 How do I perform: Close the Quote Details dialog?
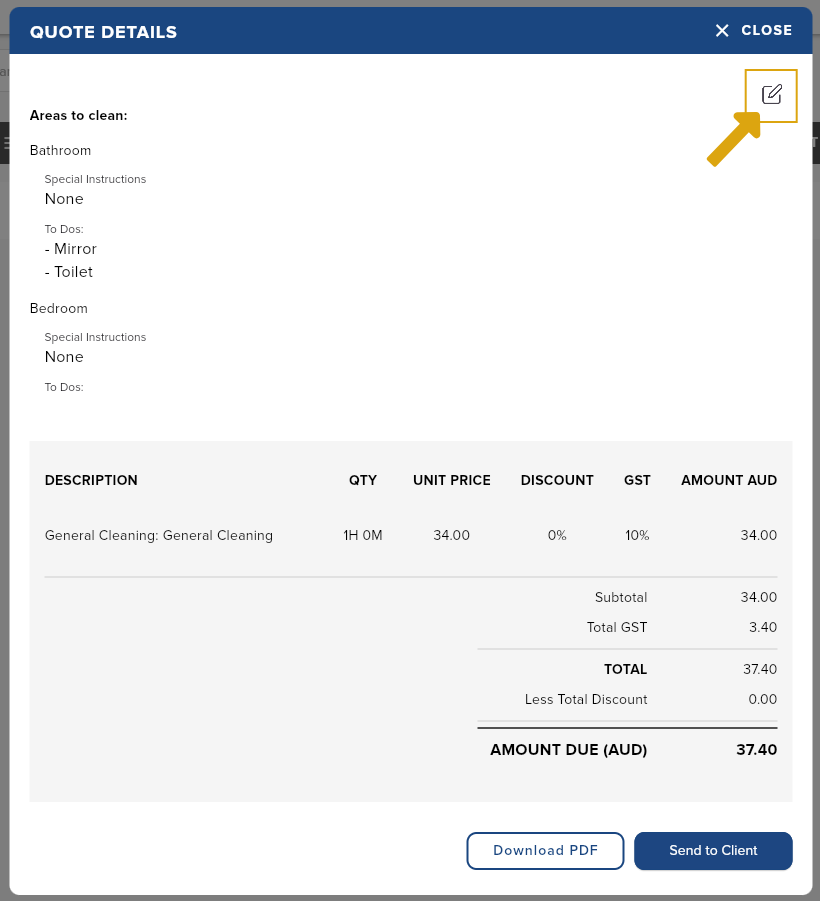point(753,30)
